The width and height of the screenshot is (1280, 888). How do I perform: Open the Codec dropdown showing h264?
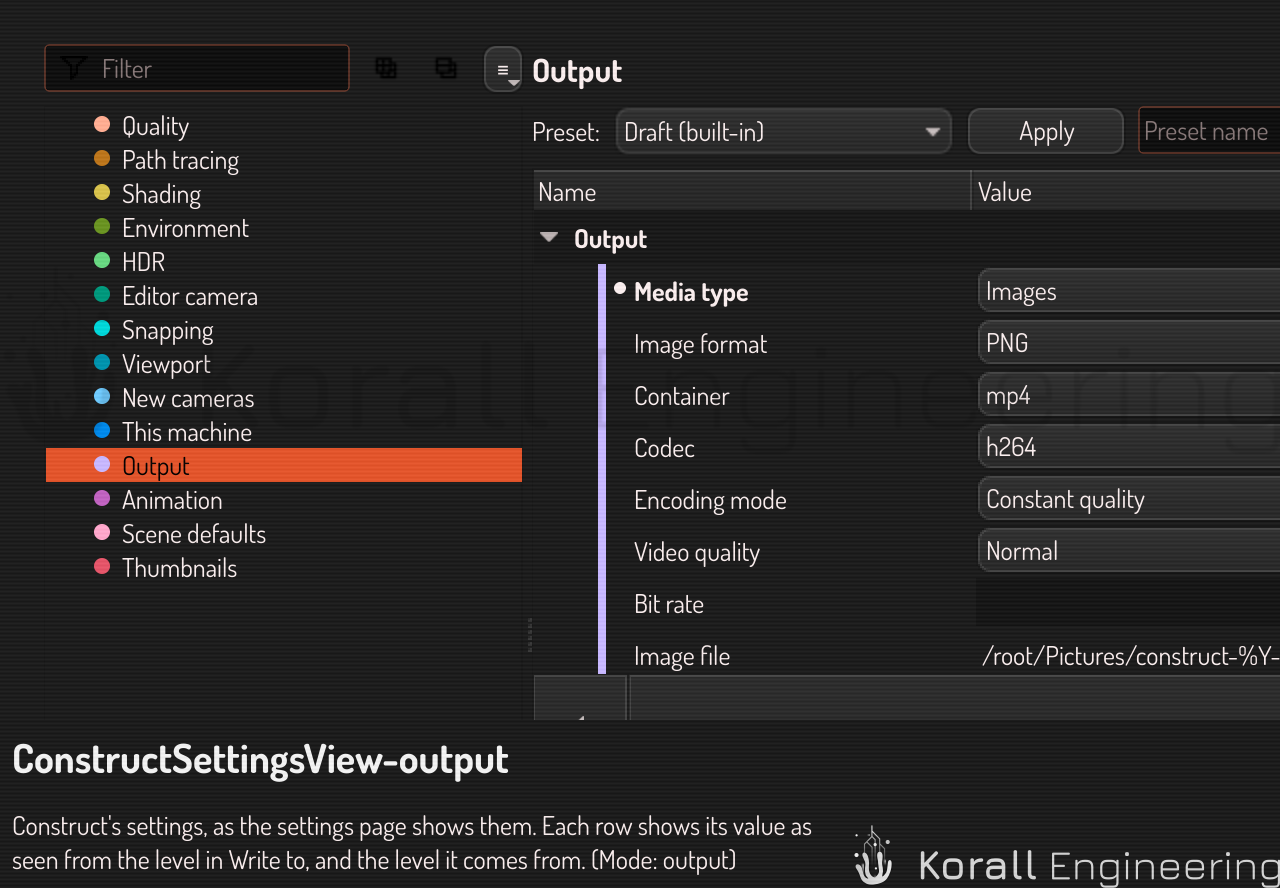(1129, 448)
